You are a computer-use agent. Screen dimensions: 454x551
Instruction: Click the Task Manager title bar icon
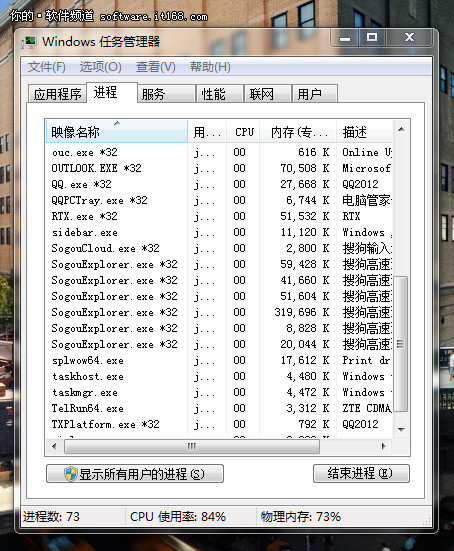(x=29, y=42)
